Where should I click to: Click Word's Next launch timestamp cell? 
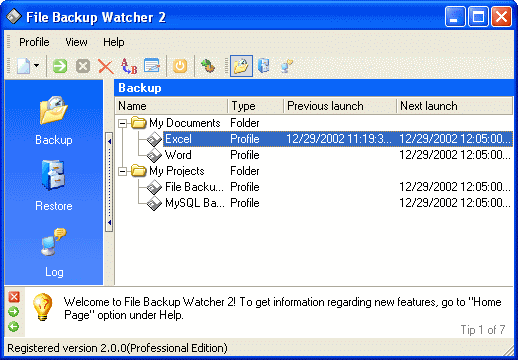coord(455,155)
